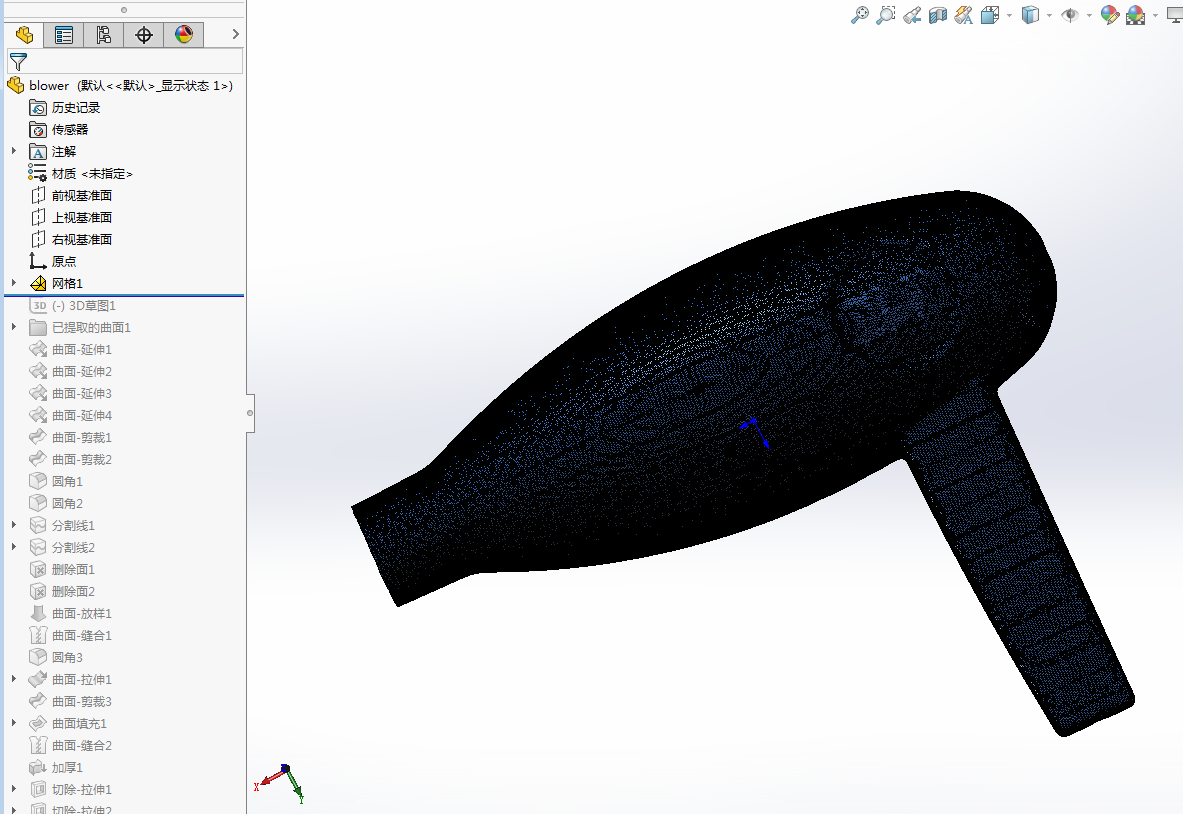Click the tree filter input field
This screenshot has width=1183, height=814.
point(125,61)
